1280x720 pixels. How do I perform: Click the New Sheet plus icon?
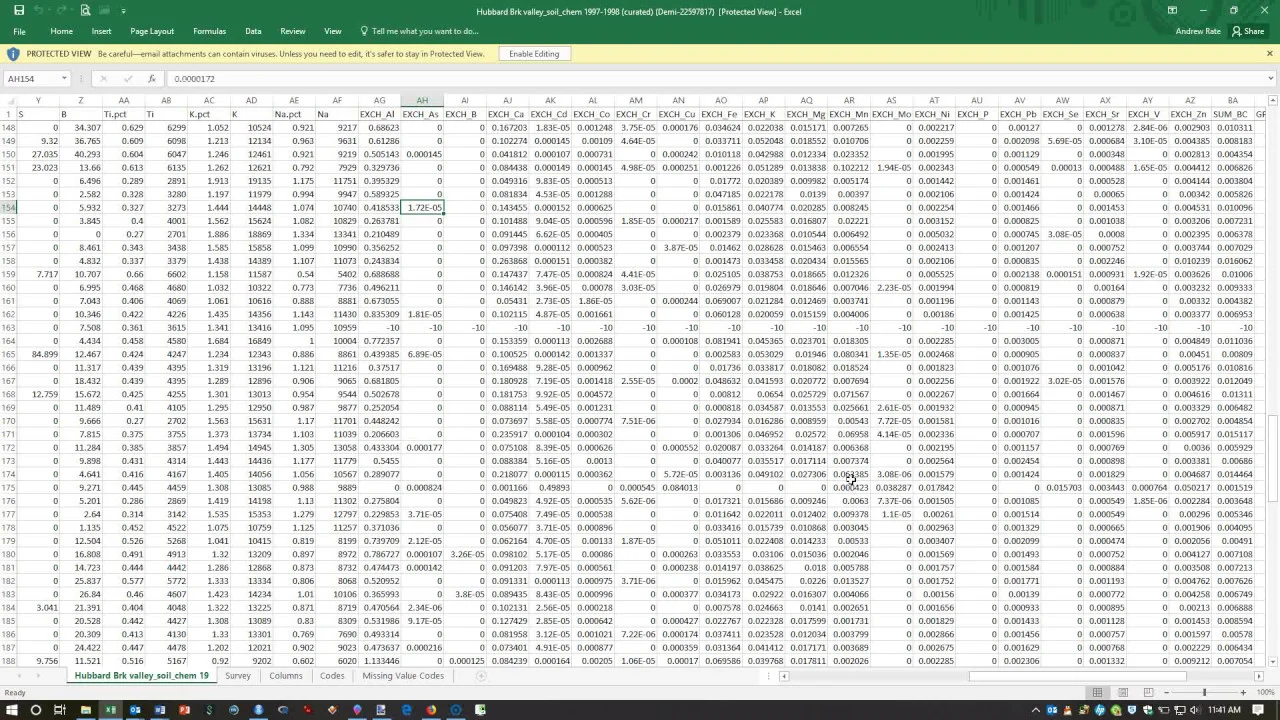[480, 676]
